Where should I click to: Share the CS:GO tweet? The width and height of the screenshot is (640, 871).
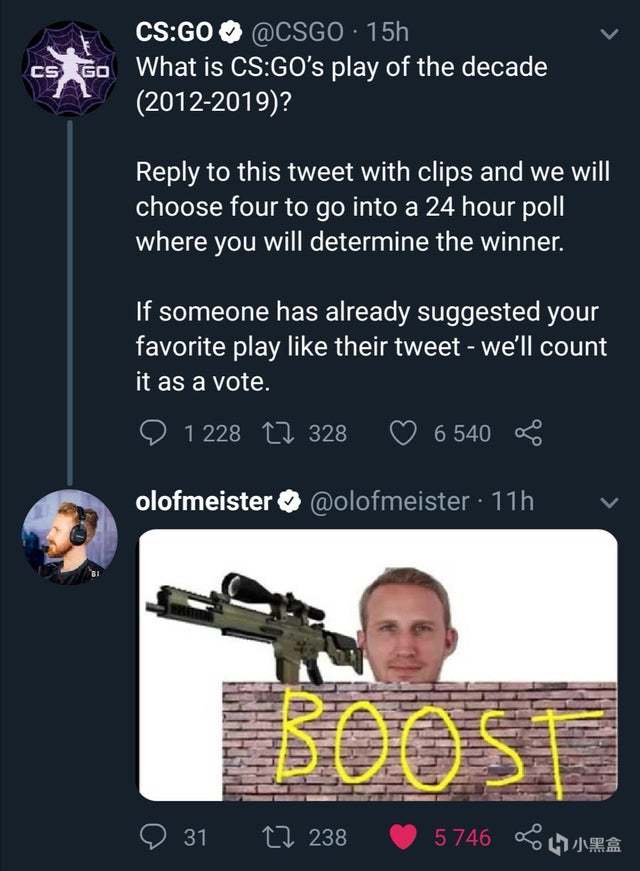coord(527,433)
